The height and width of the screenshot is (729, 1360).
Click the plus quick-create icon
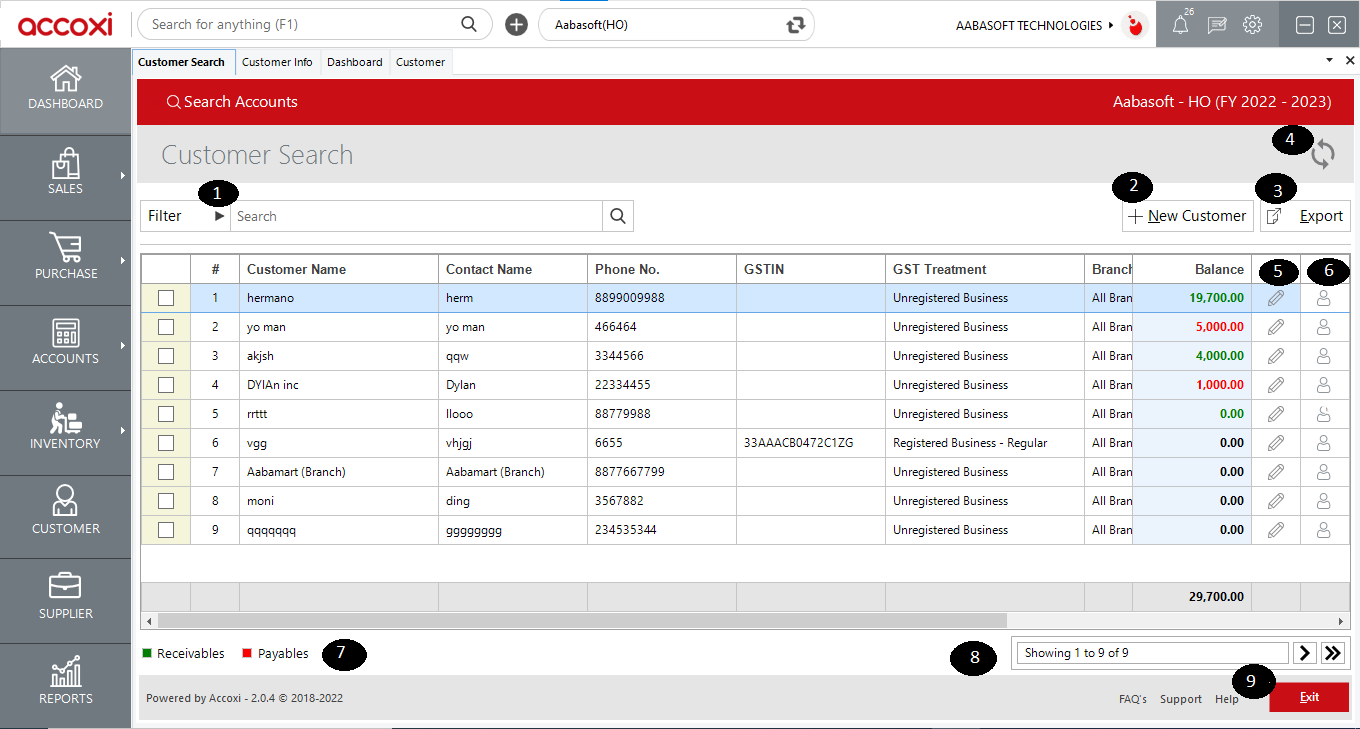coord(516,25)
